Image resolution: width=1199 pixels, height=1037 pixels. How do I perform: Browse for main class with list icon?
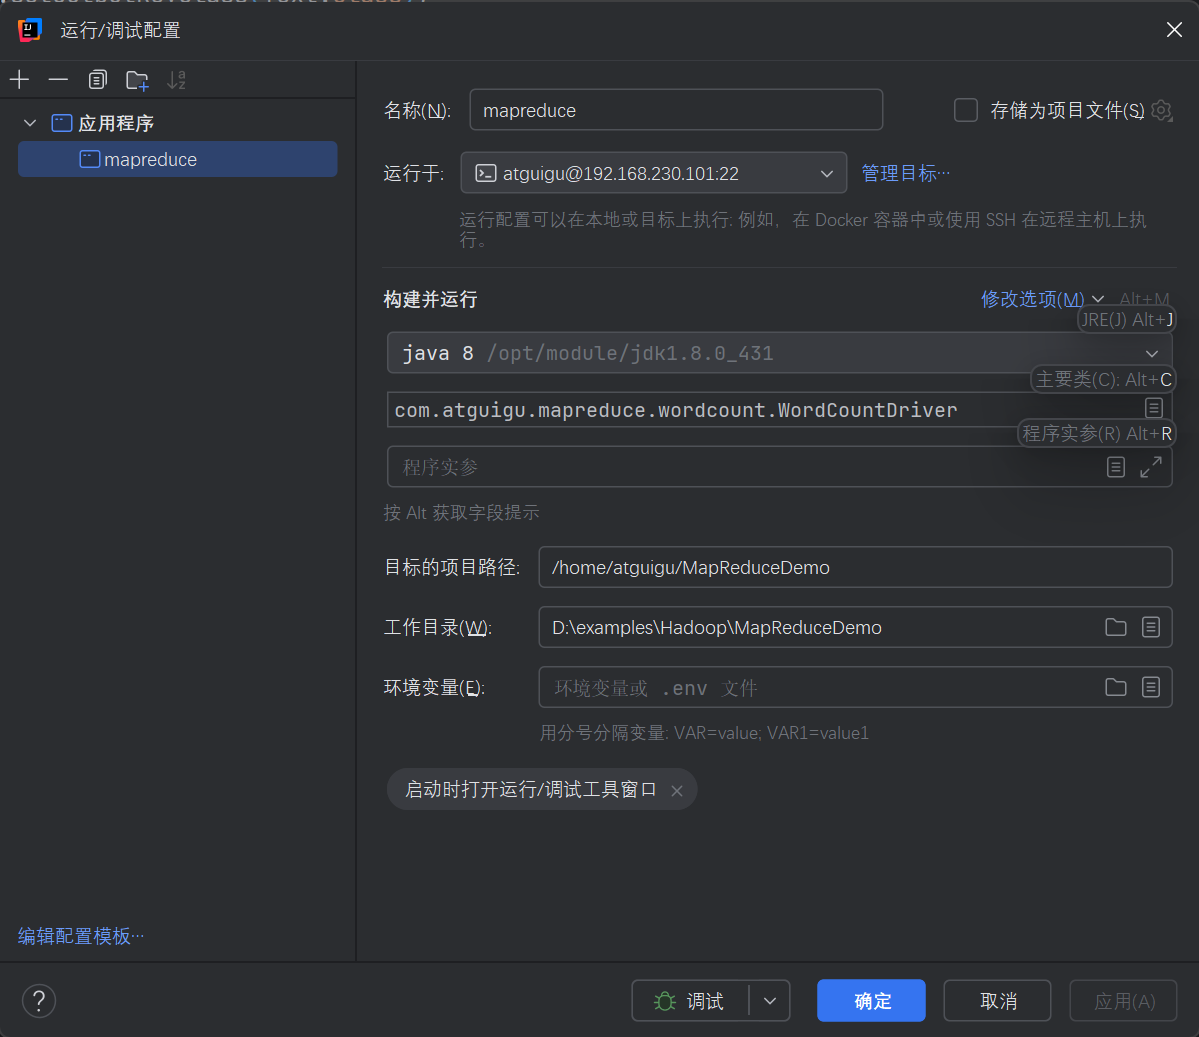tap(1154, 408)
